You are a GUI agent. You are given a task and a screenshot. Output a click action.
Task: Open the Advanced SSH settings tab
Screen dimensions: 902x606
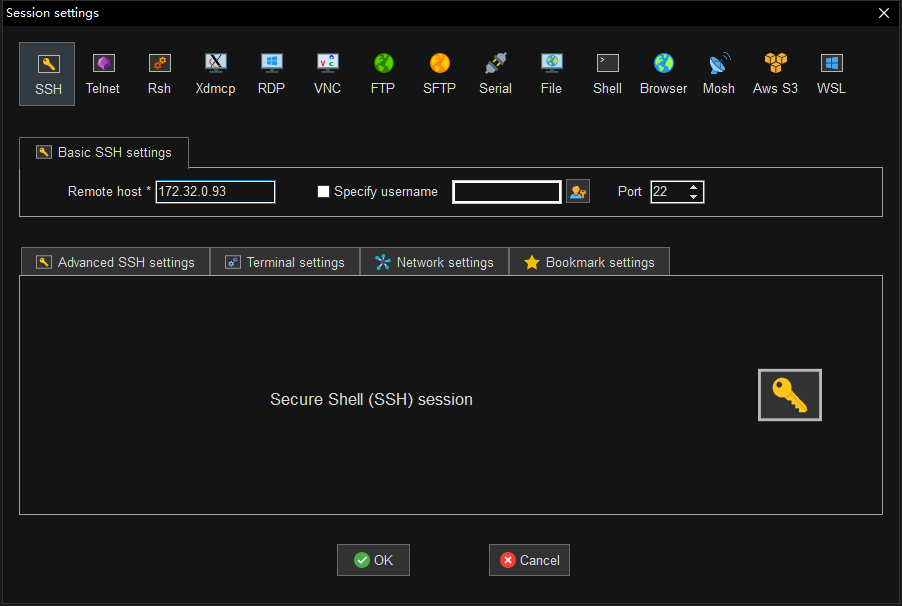[116, 262]
